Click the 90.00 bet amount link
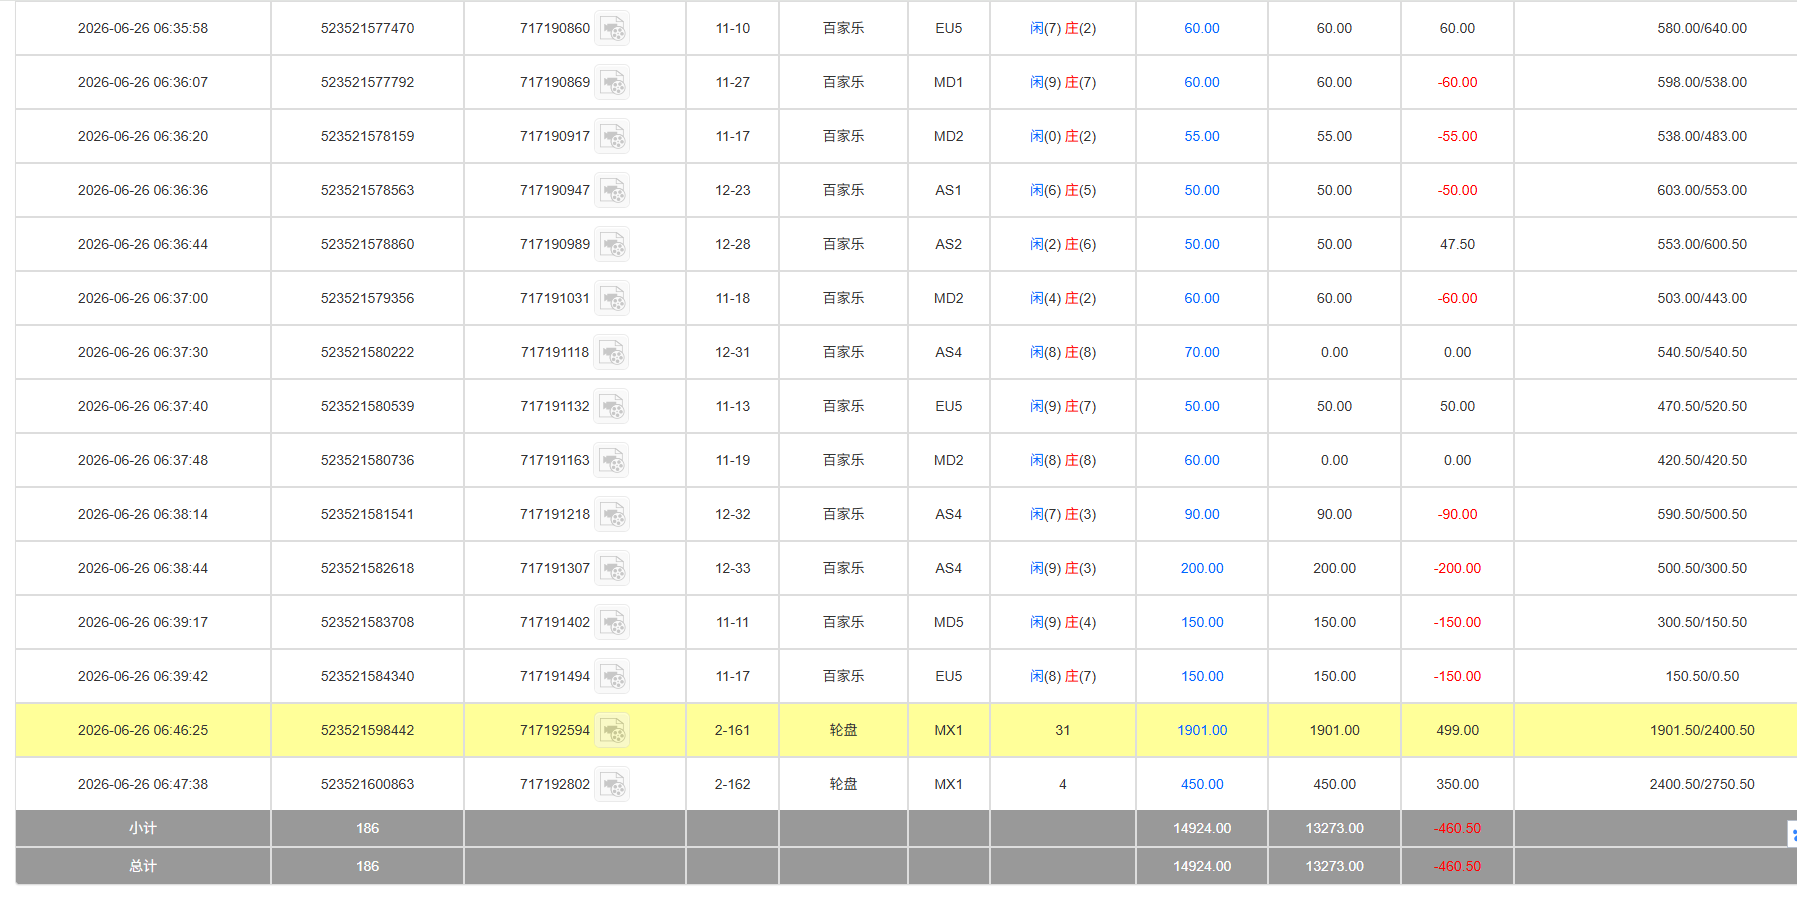Image resolution: width=1797 pixels, height=909 pixels. [x=1202, y=514]
